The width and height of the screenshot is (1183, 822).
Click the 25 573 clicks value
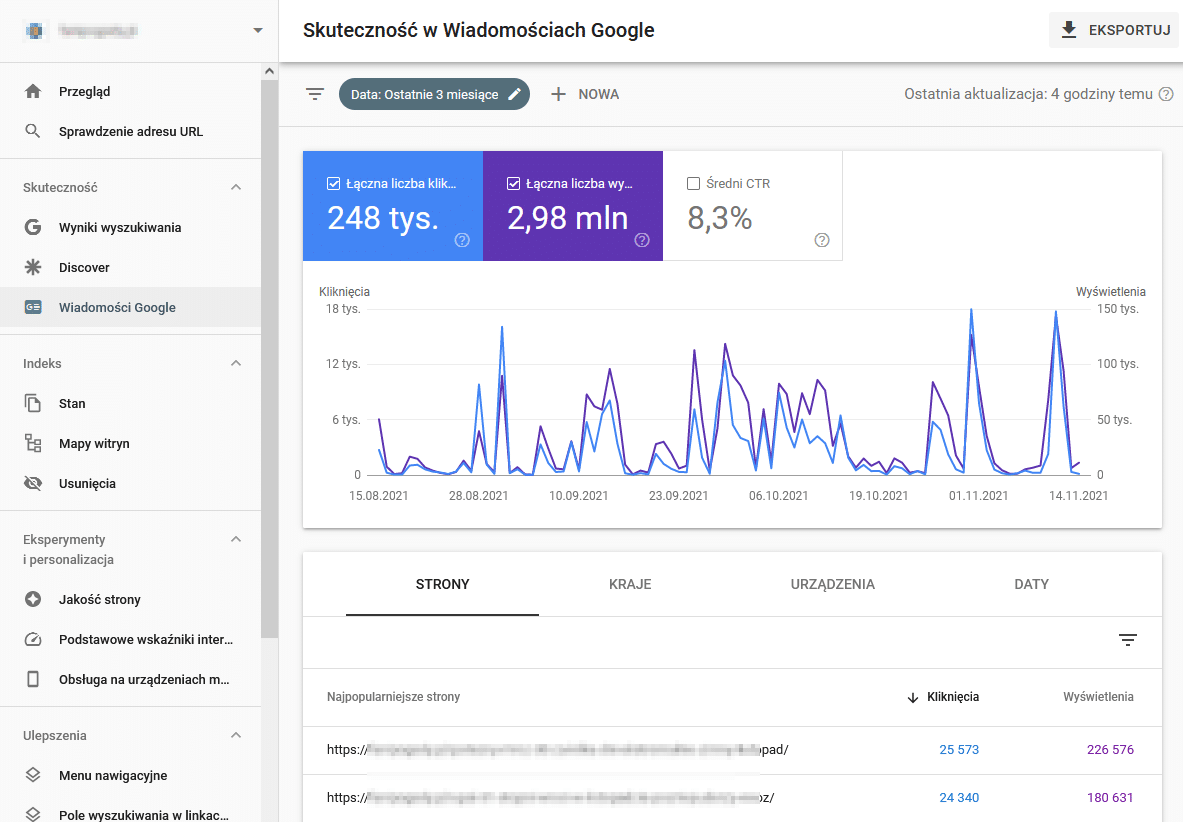click(x=959, y=750)
